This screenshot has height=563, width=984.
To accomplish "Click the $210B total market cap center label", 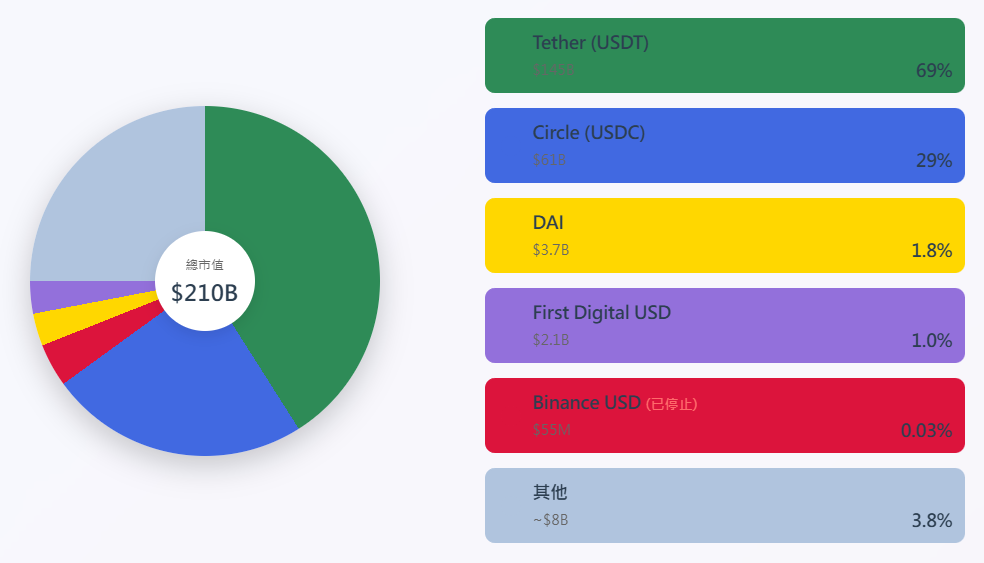I will [x=204, y=292].
